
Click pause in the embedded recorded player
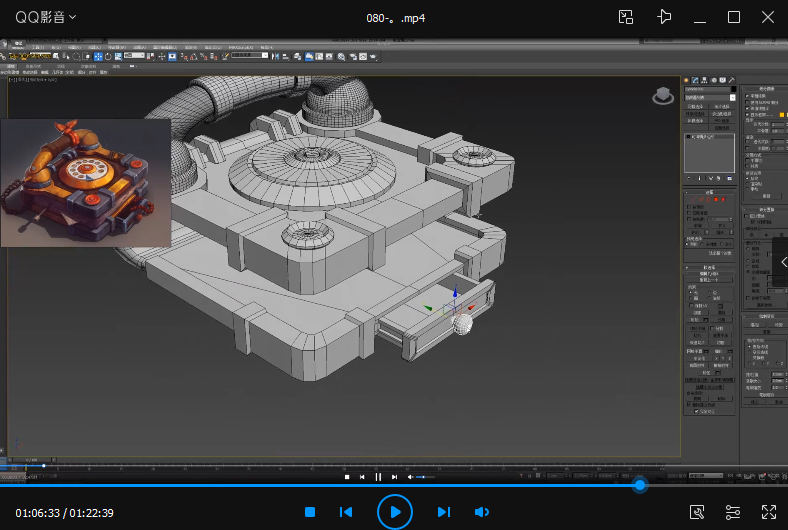pyautogui.click(x=378, y=477)
